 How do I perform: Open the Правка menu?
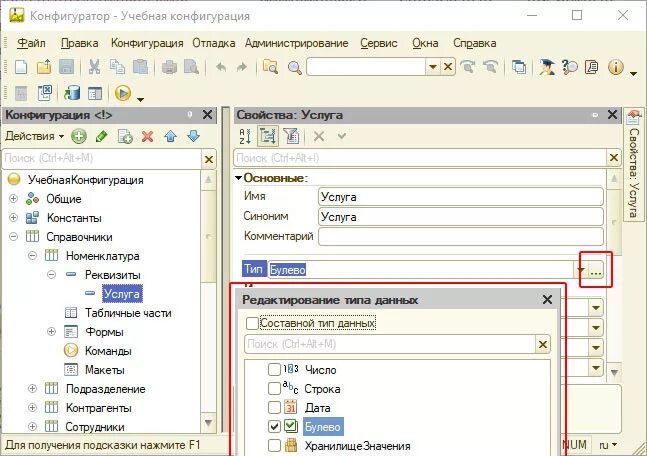[x=80, y=43]
